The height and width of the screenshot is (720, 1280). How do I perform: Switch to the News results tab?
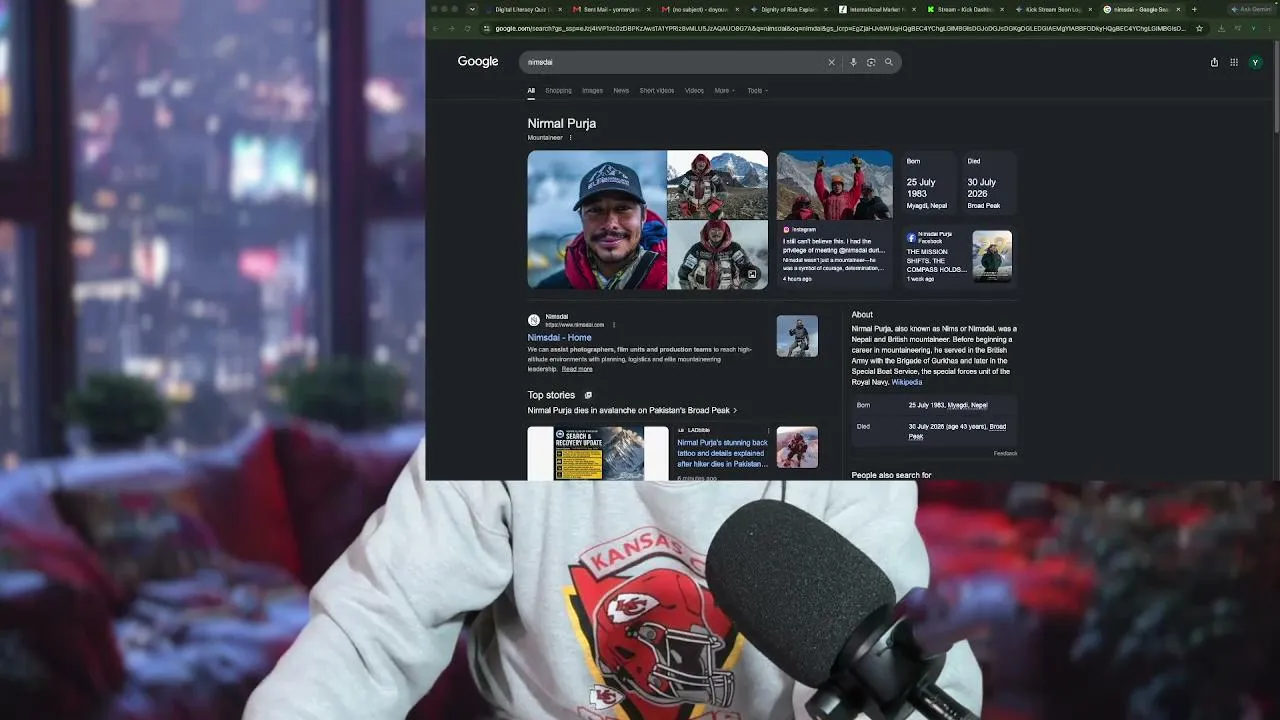tap(621, 90)
